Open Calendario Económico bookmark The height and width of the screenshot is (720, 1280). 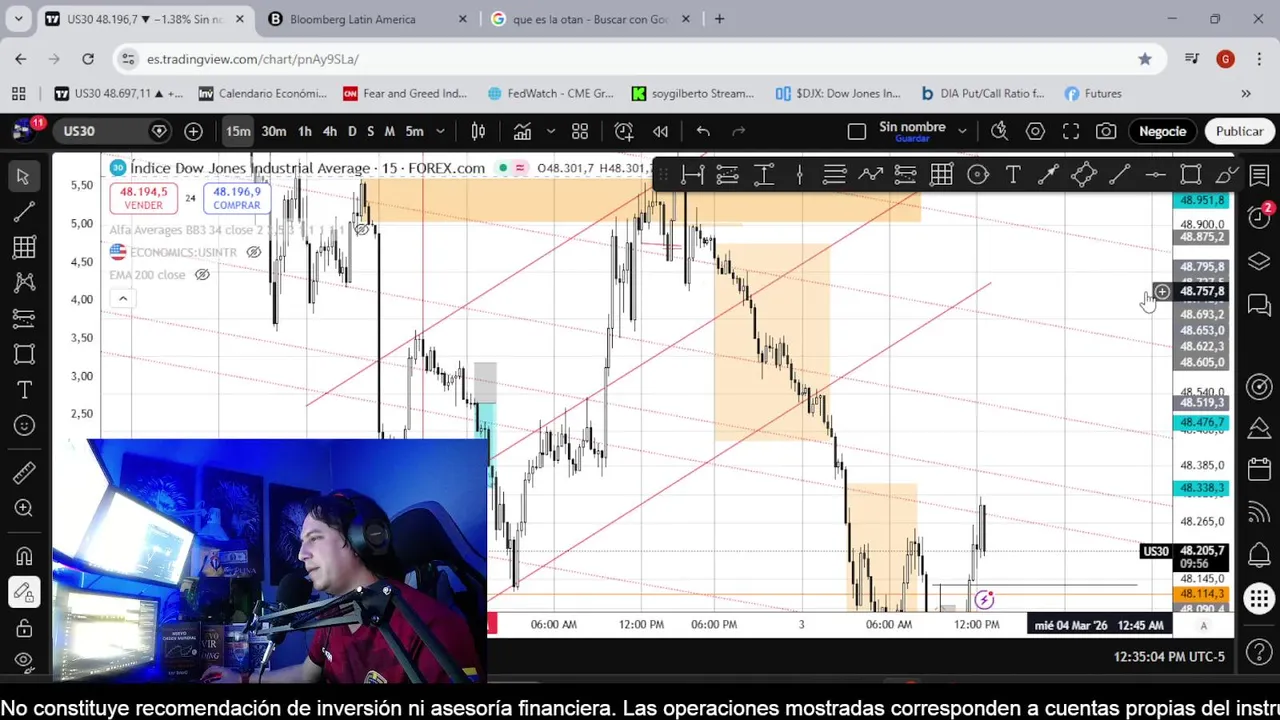click(x=262, y=93)
